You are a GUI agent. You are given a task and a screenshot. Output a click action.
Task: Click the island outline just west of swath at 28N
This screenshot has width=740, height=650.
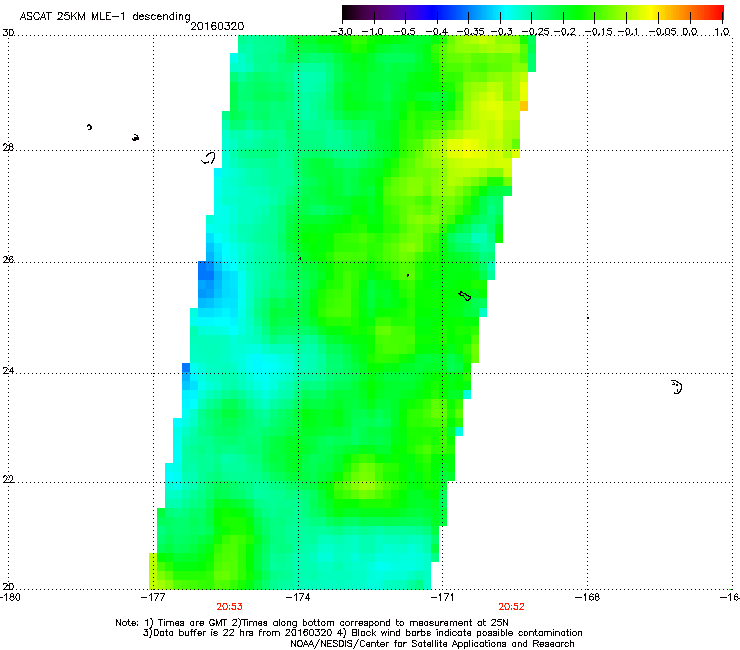click(x=208, y=158)
